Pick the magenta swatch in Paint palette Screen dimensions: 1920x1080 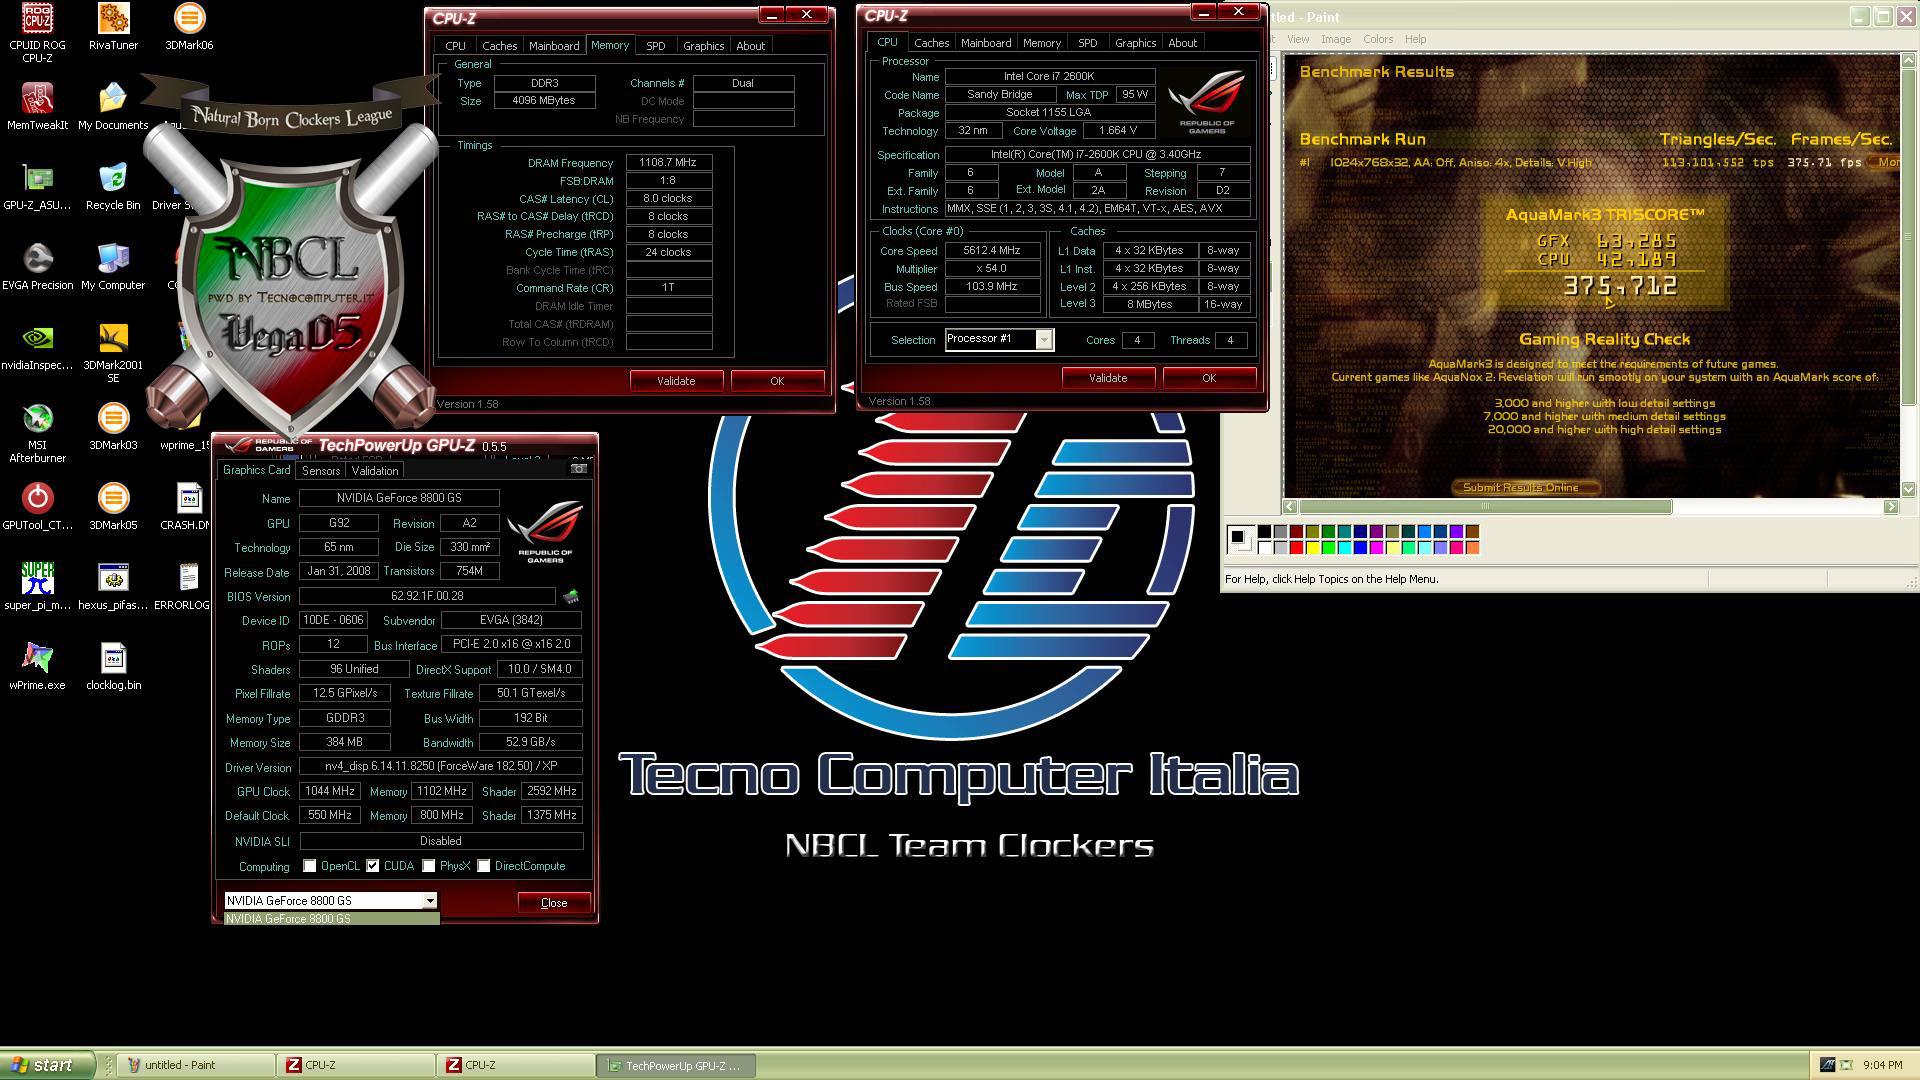1377,547
